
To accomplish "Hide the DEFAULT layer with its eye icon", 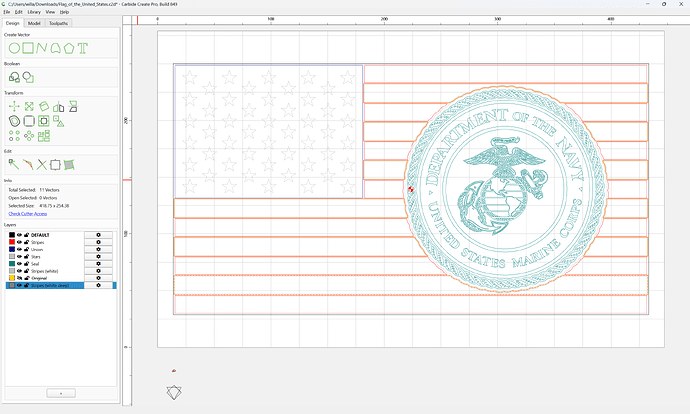I will [x=19, y=235].
